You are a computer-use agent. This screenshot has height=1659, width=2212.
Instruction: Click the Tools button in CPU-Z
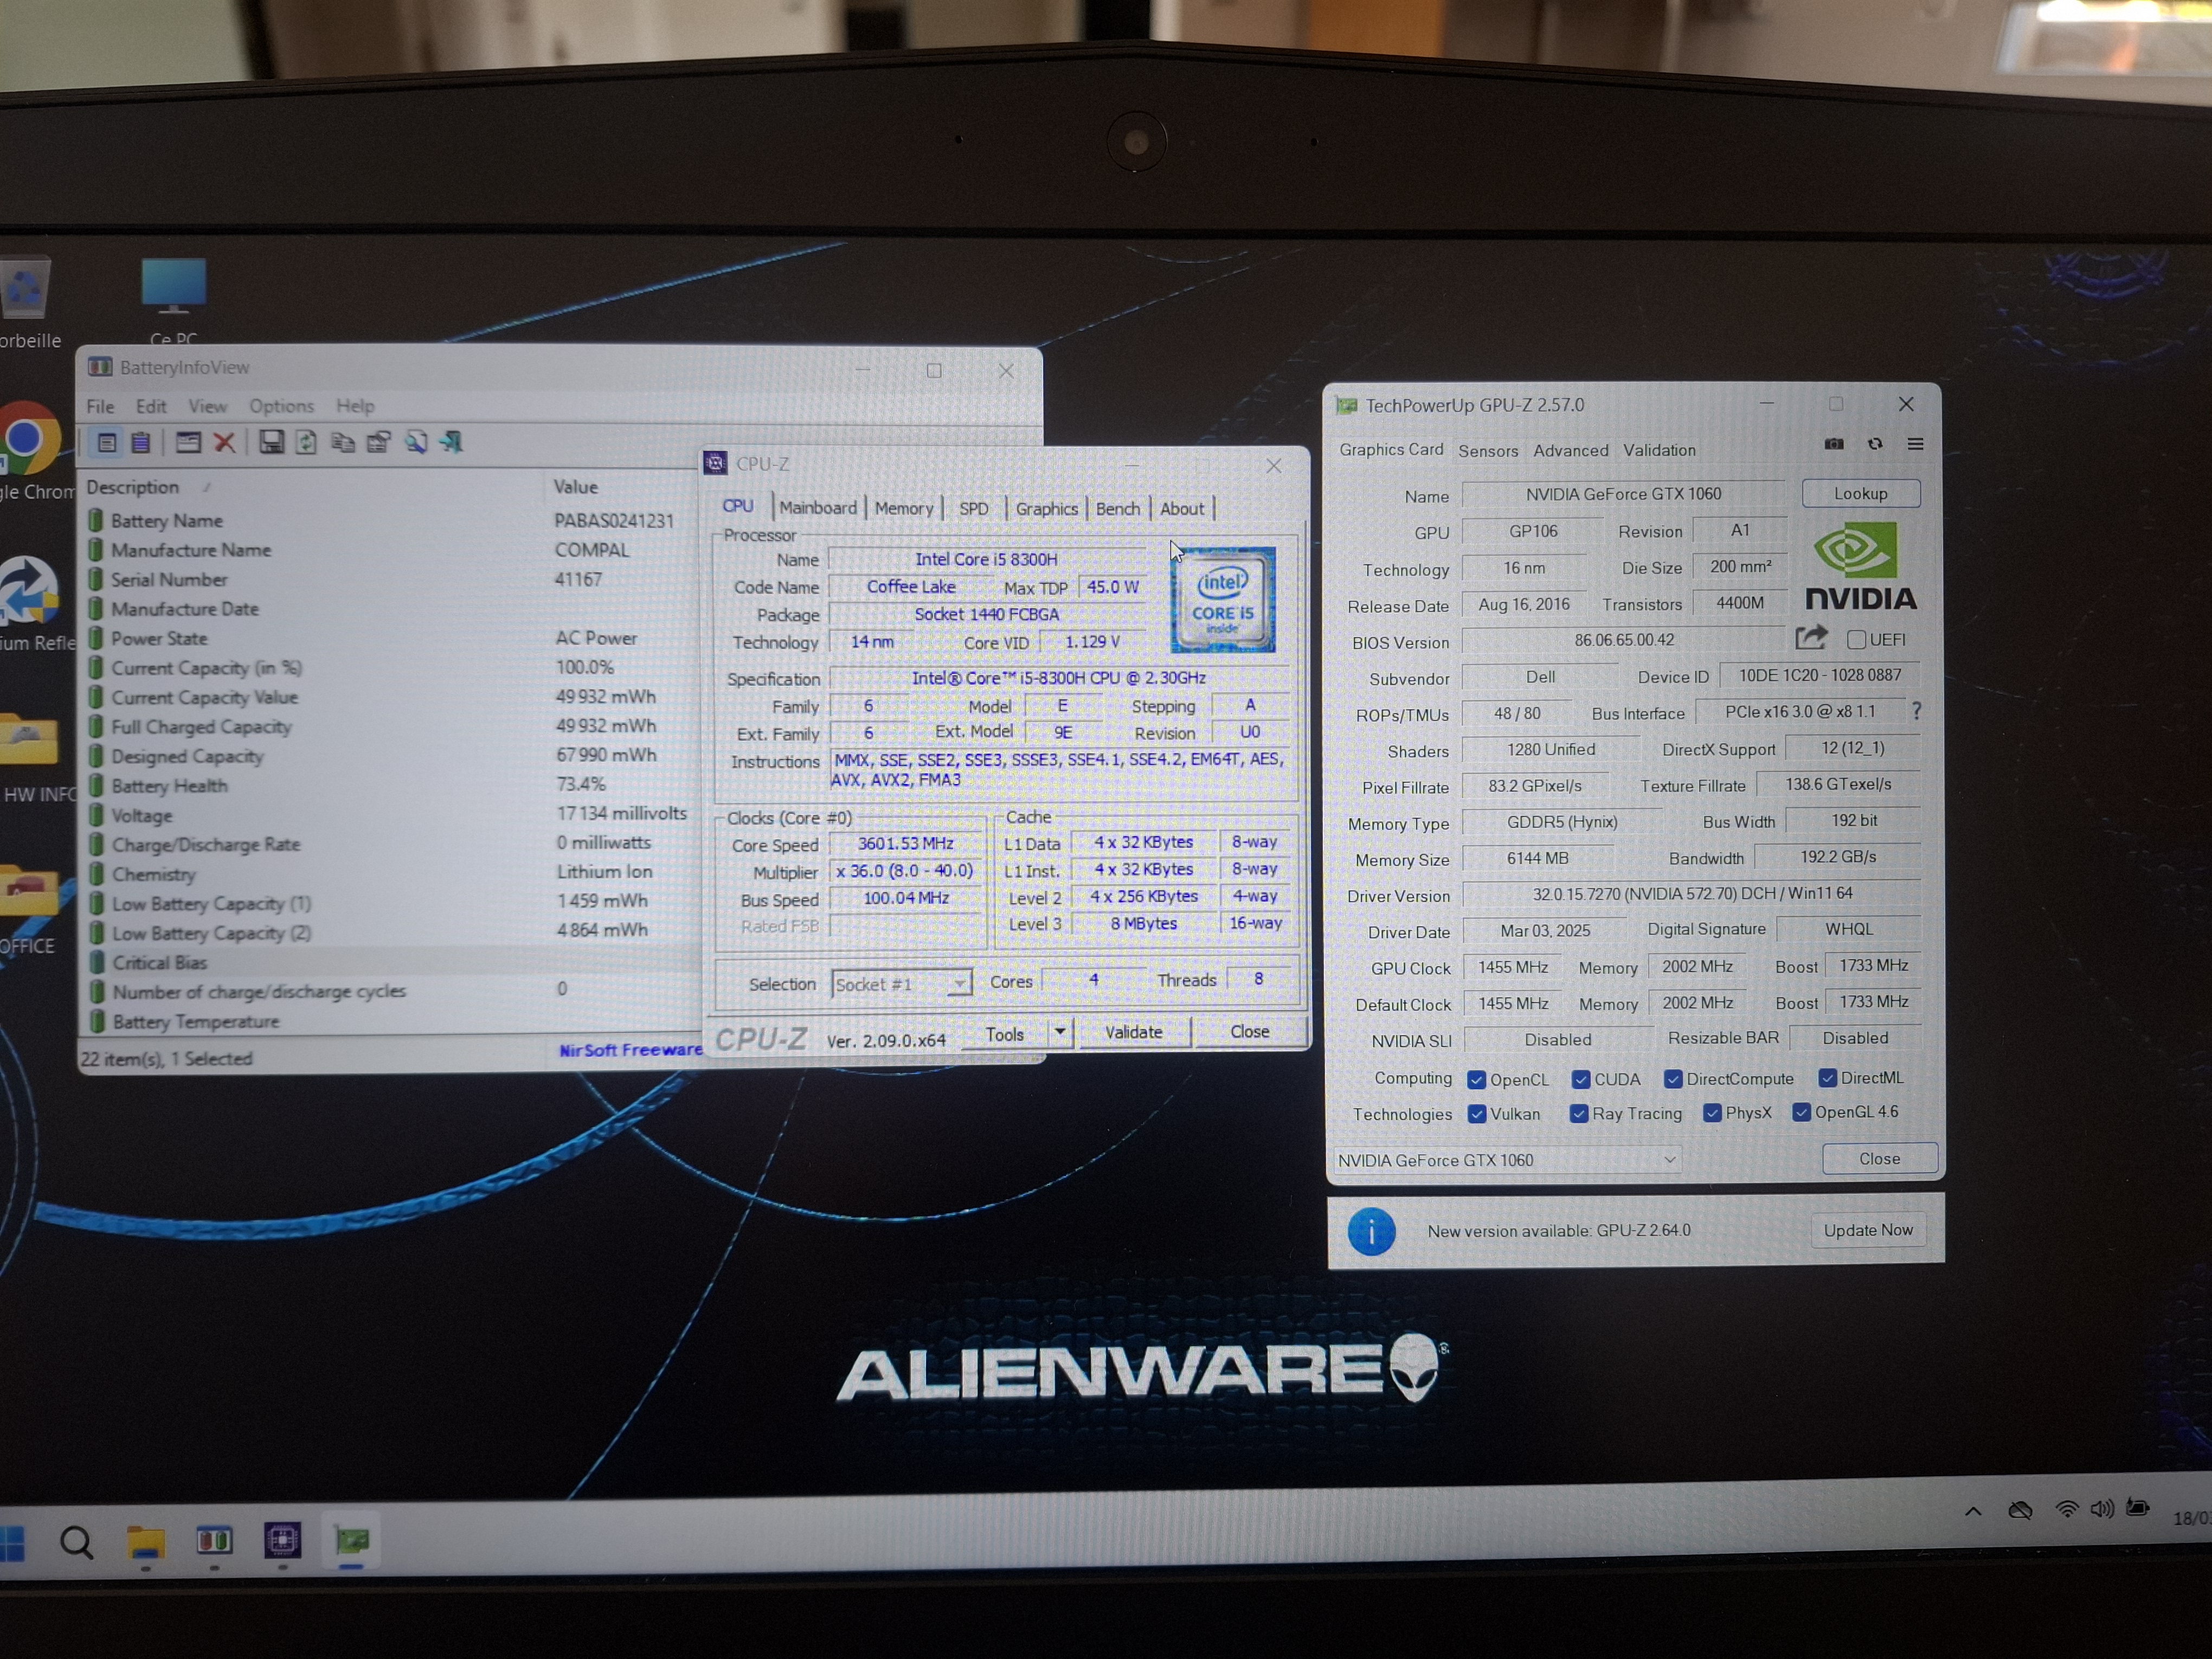(x=1005, y=1034)
